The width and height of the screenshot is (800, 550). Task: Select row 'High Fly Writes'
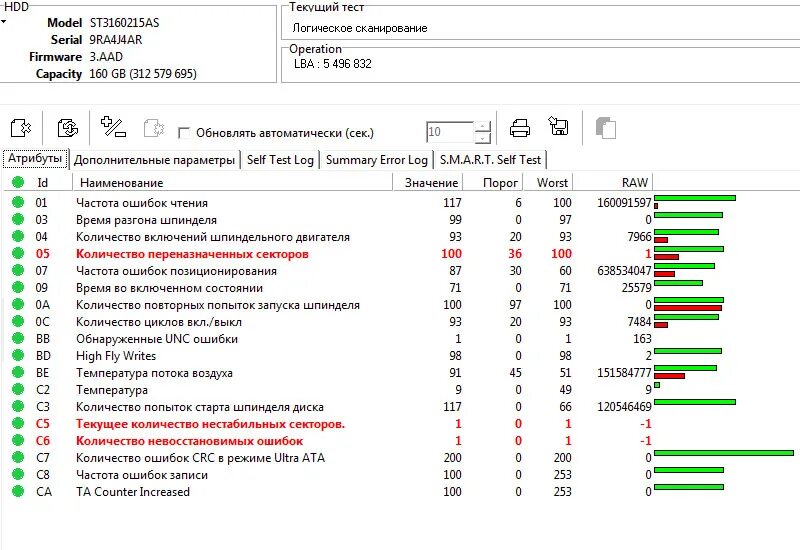(x=398, y=356)
